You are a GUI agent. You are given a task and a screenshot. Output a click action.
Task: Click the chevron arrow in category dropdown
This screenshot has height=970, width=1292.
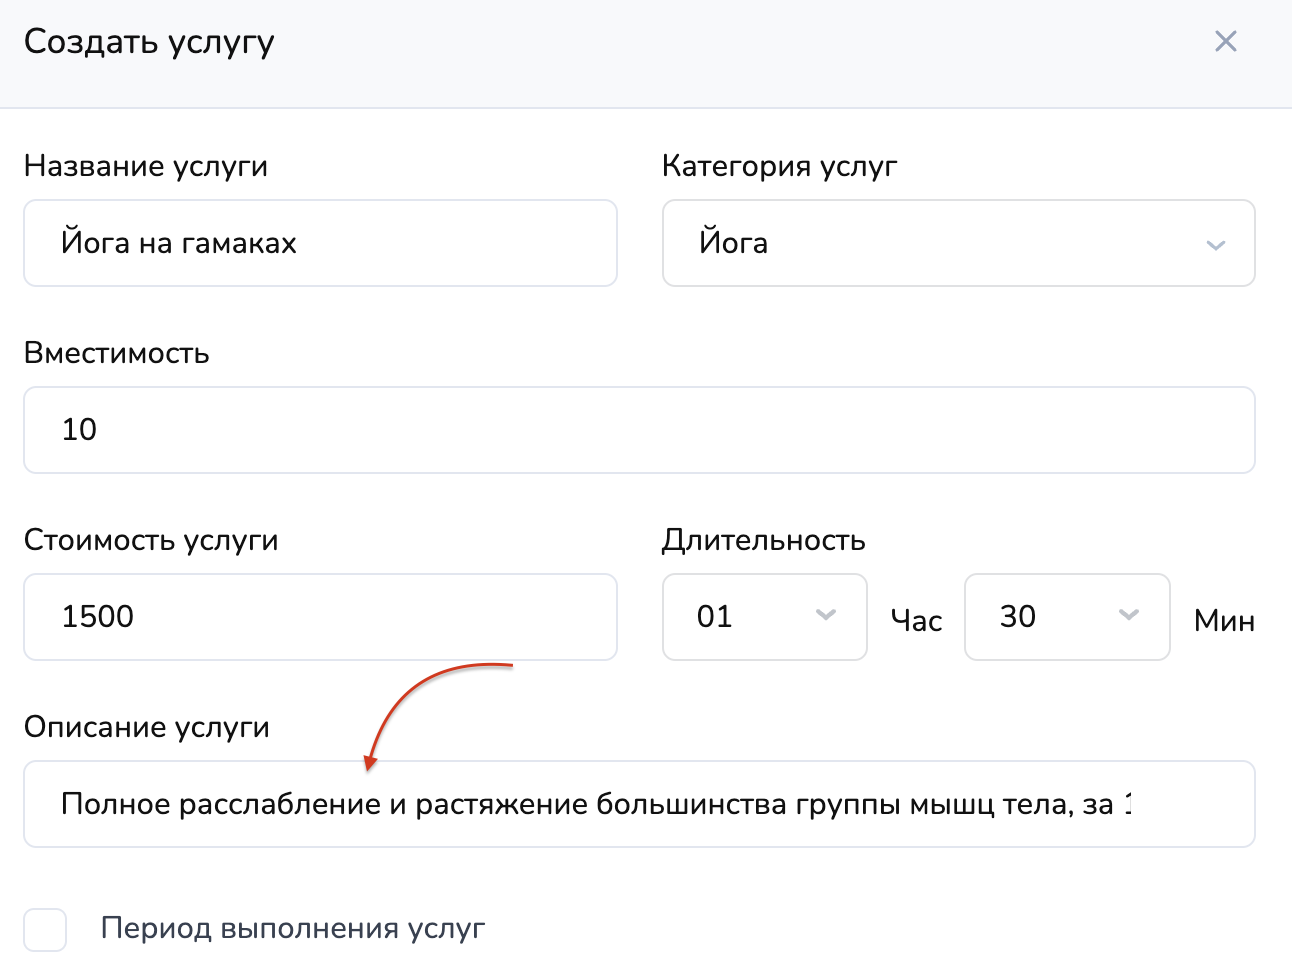point(1215,245)
